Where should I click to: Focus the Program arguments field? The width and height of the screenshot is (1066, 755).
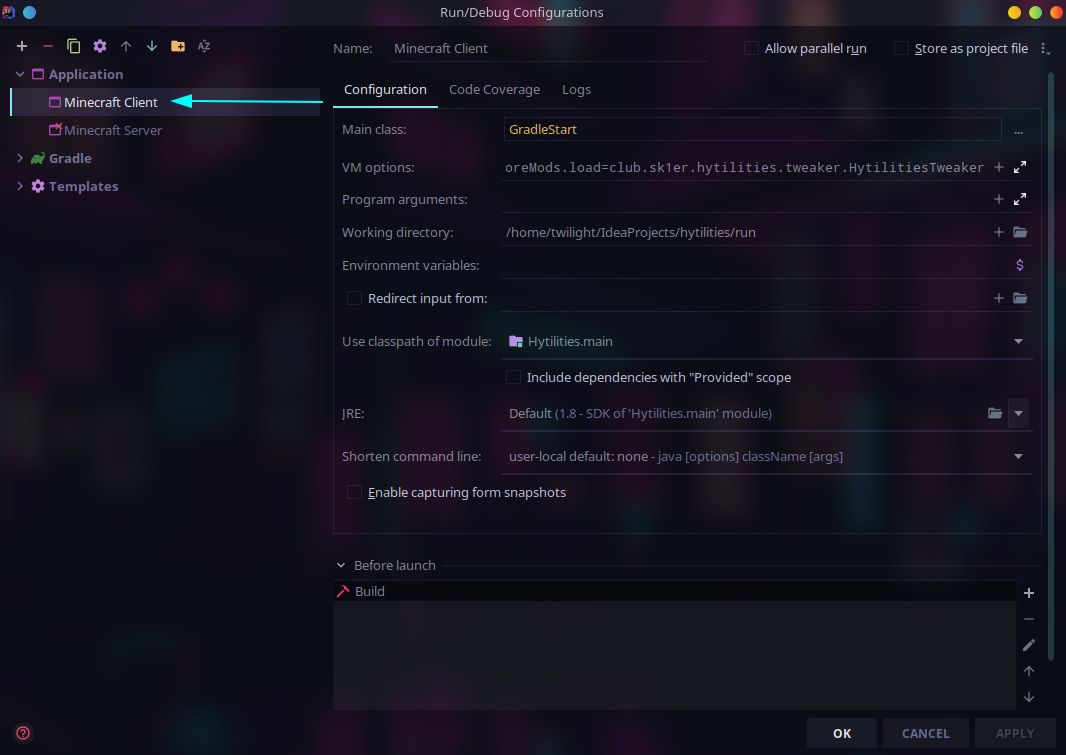744,200
